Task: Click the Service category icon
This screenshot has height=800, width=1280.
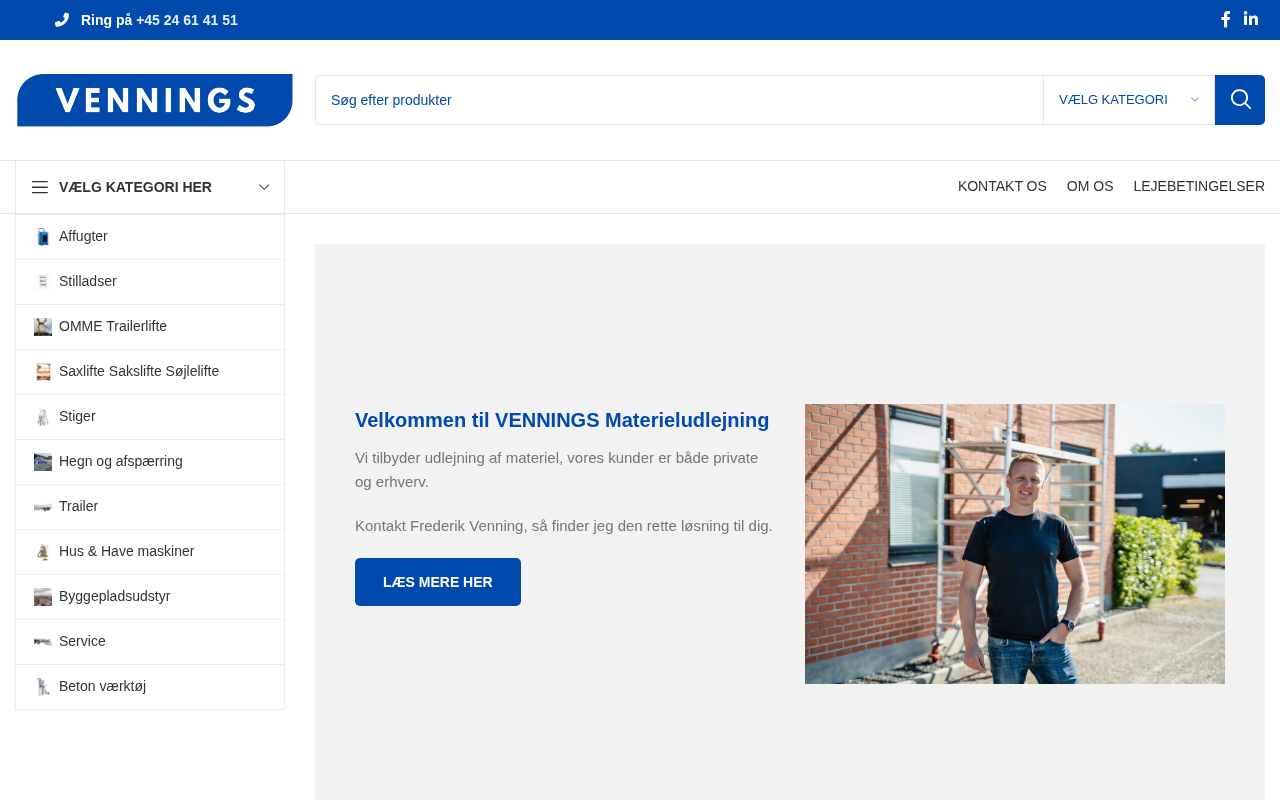Action: point(43,642)
